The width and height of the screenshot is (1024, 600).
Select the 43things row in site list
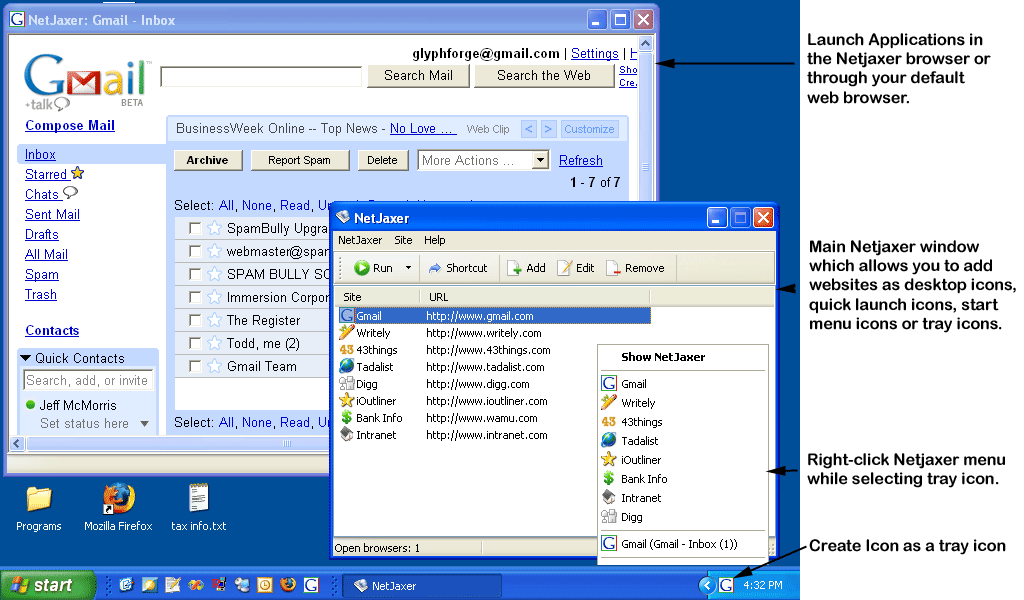[x=444, y=350]
